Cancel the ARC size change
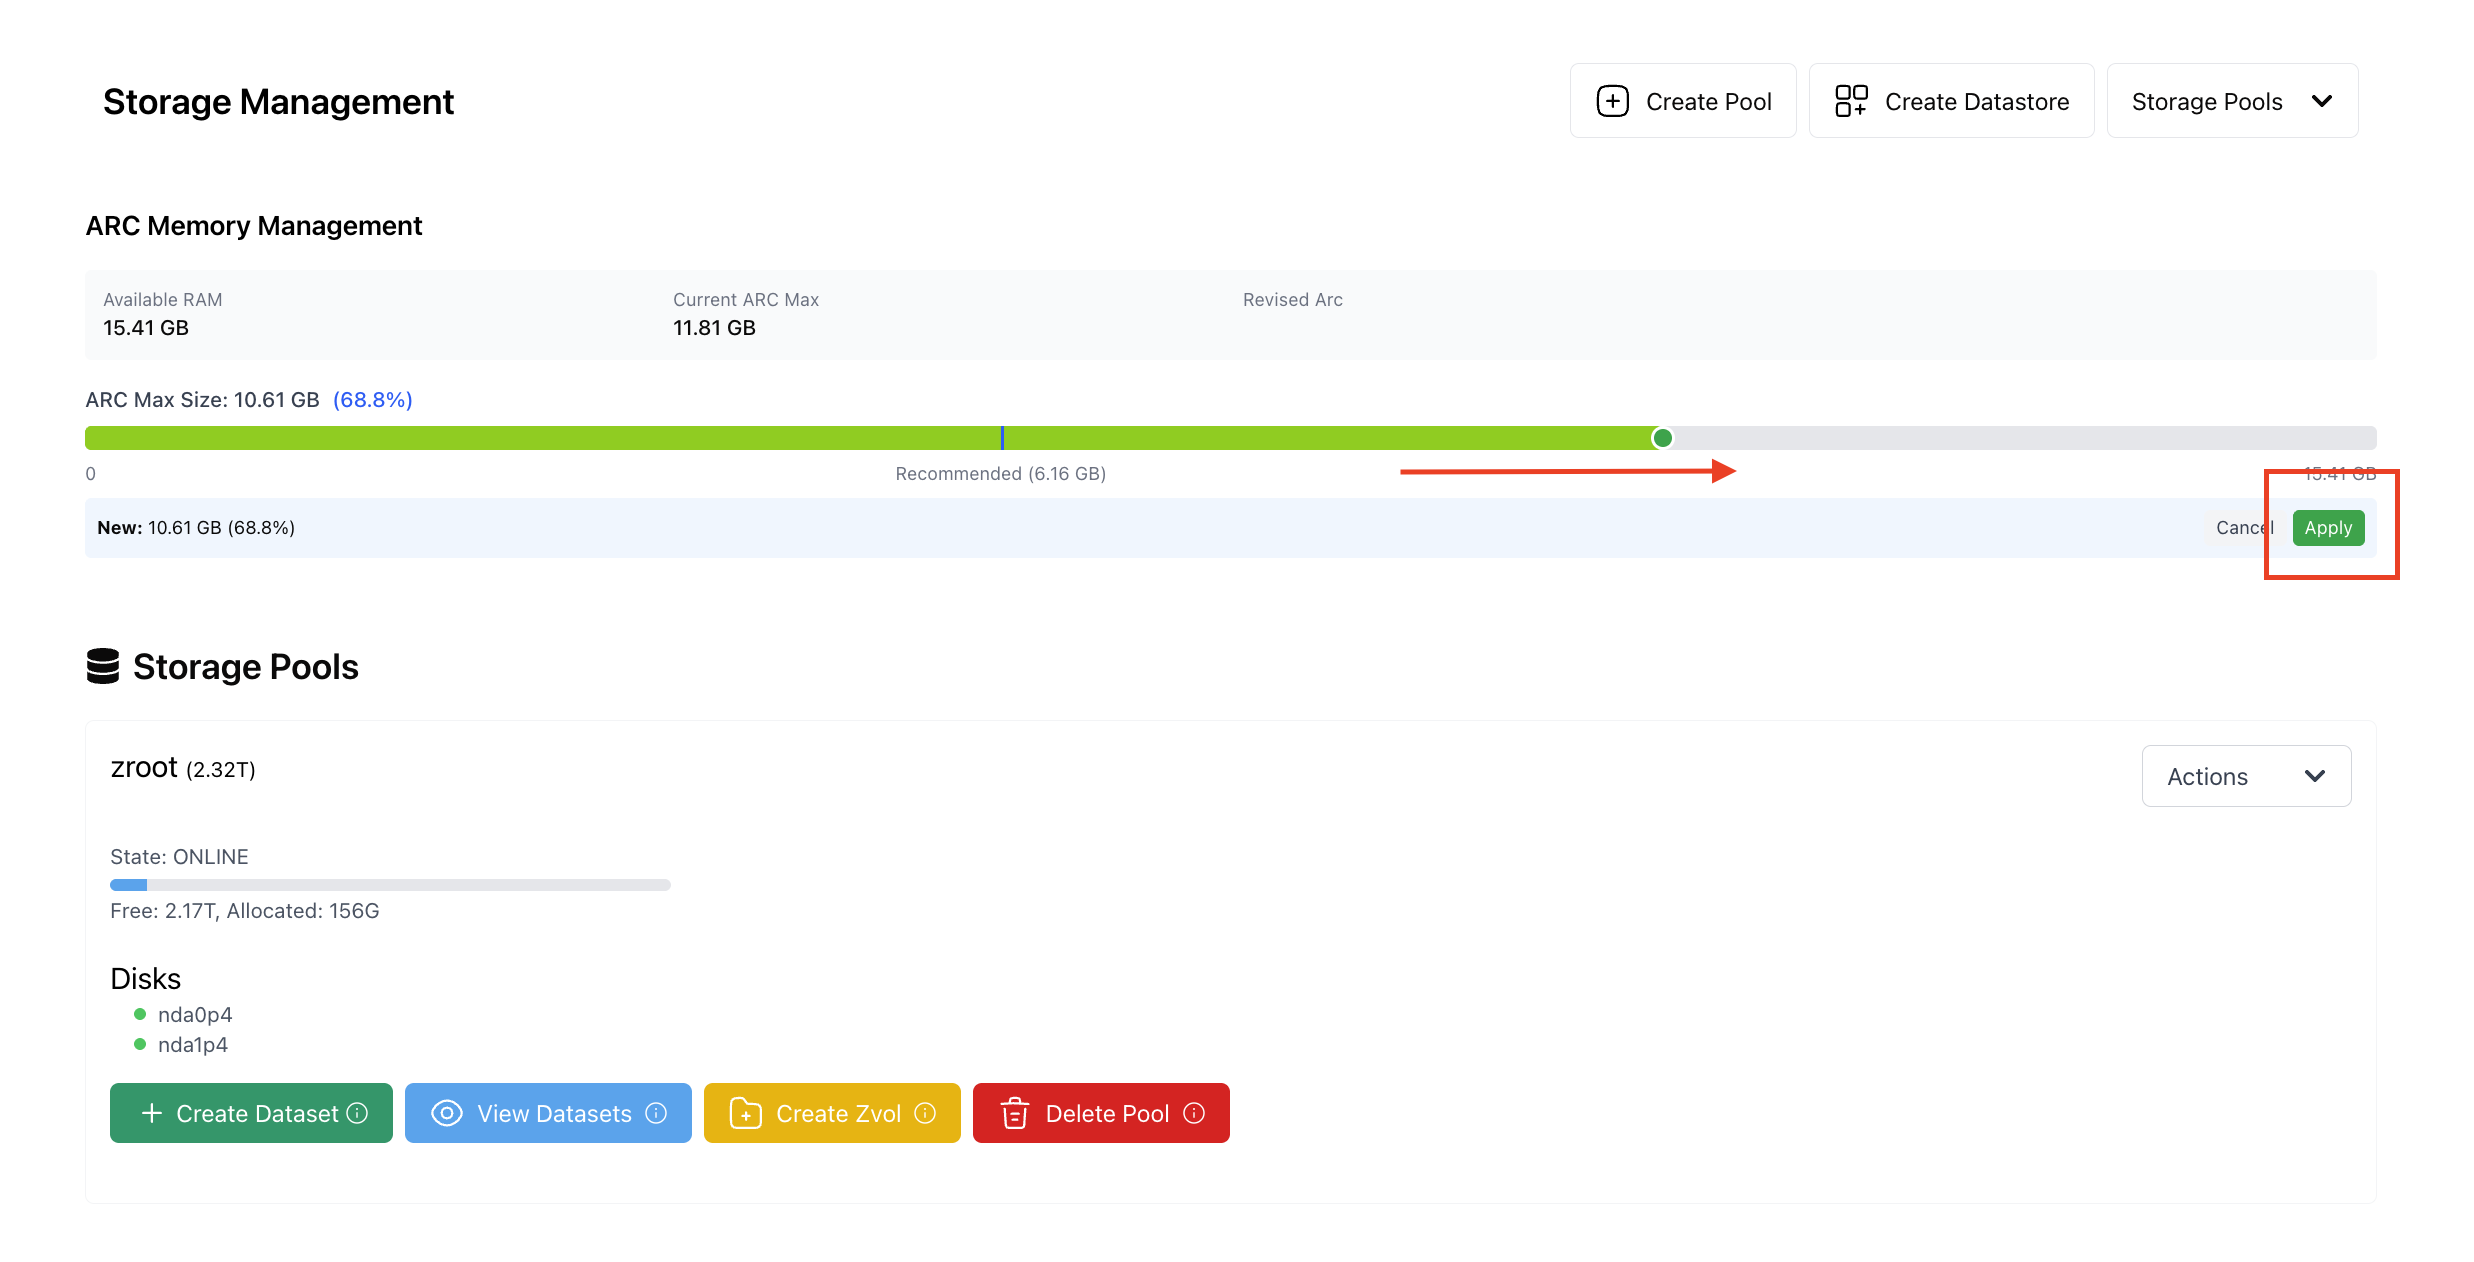 (x=2244, y=528)
